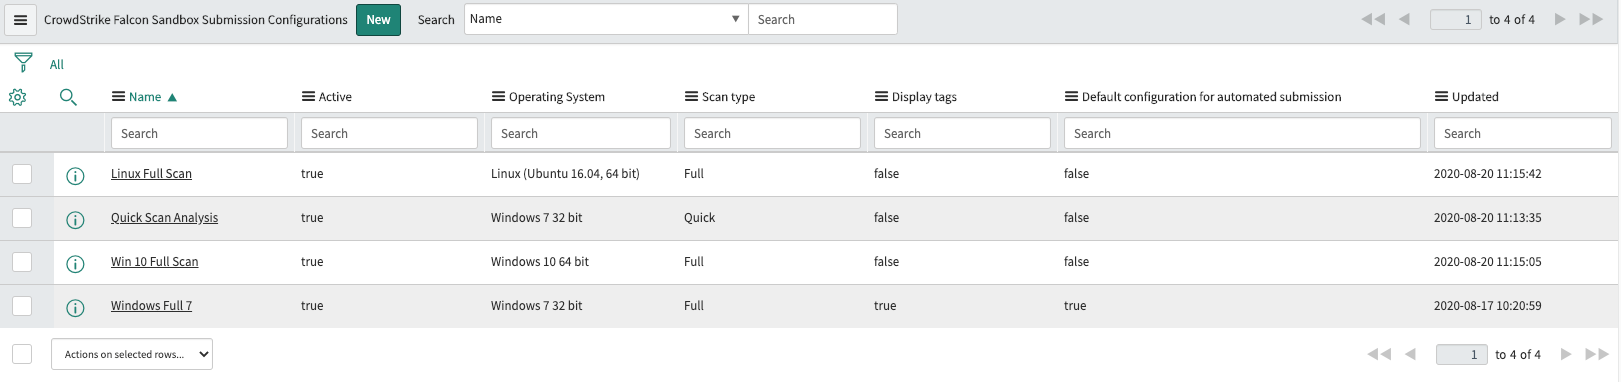Go to first page, top pagination
The height and width of the screenshot is (382, 1621).
coord(1374,19)
